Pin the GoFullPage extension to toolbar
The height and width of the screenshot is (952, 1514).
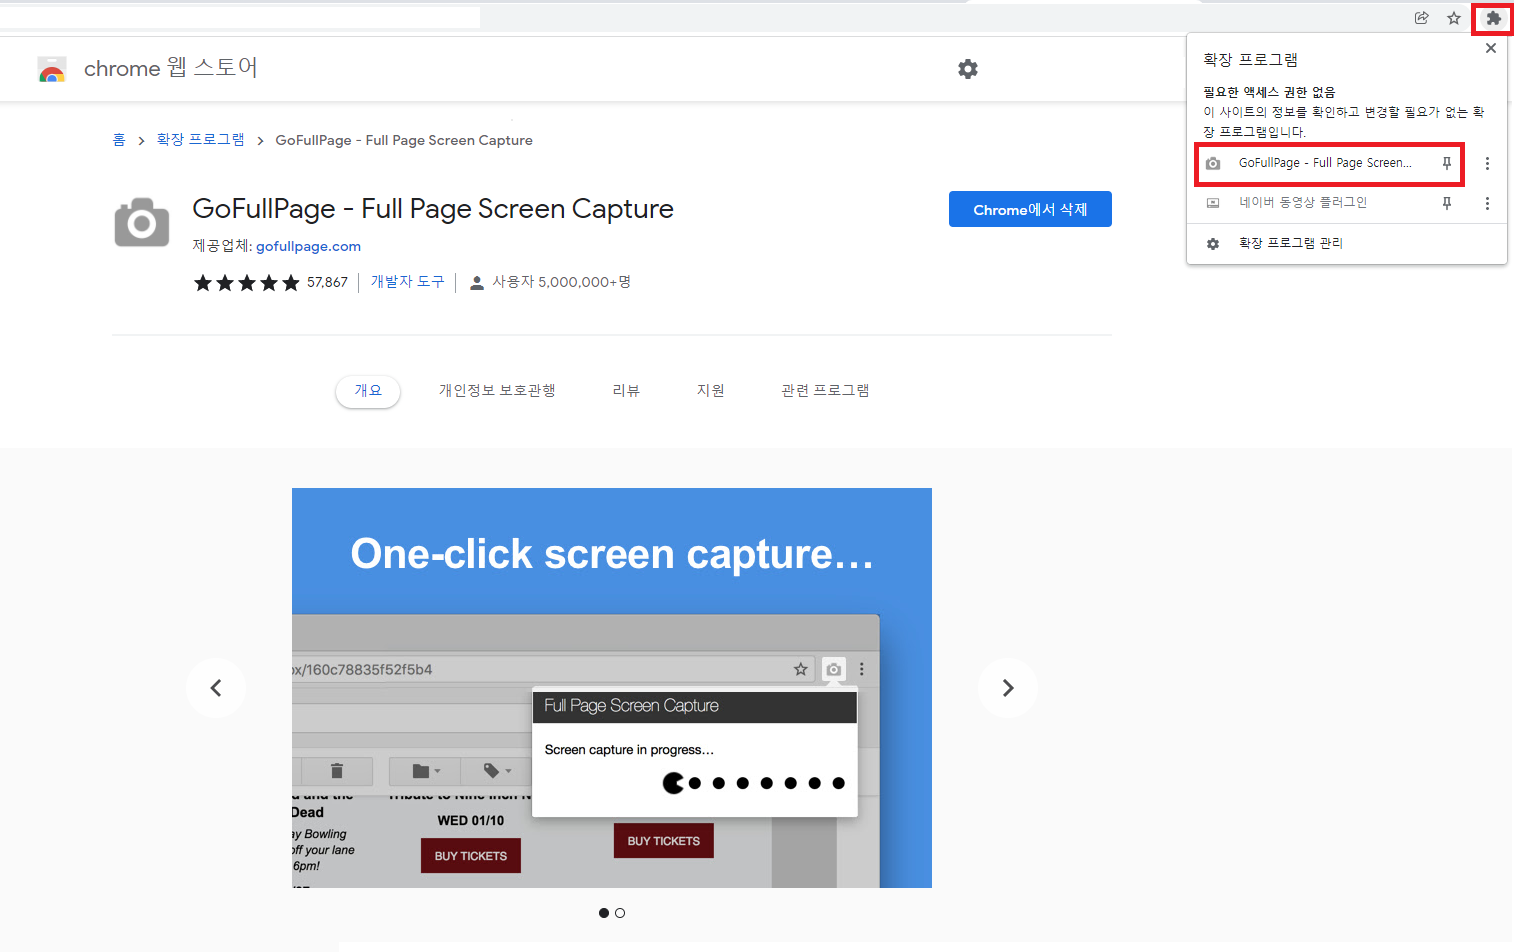coord(1446,163)
